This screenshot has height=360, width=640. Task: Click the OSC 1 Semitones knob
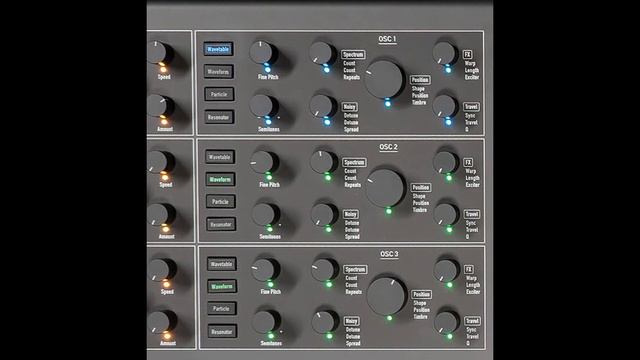tap(263, 106)
